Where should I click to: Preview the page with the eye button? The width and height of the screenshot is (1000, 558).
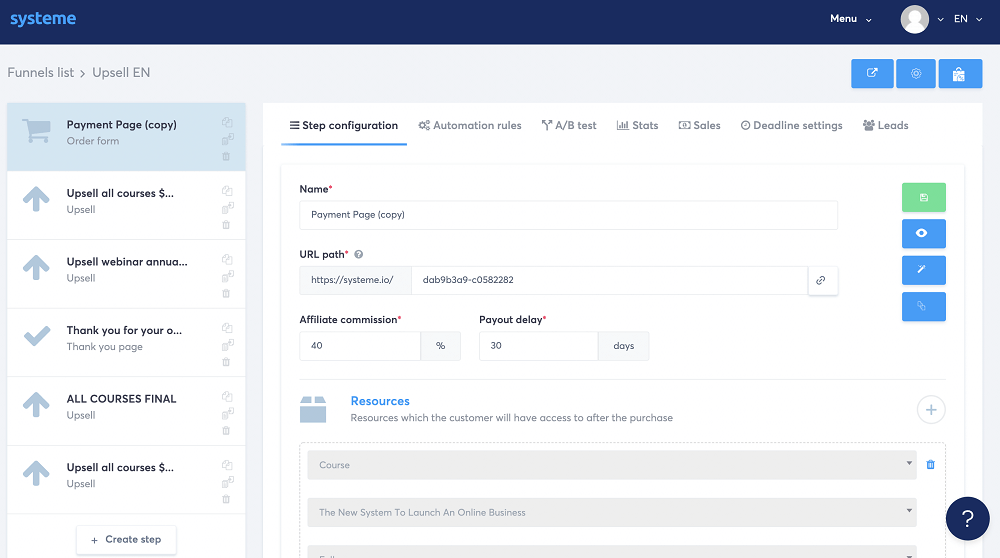(923, 233)
